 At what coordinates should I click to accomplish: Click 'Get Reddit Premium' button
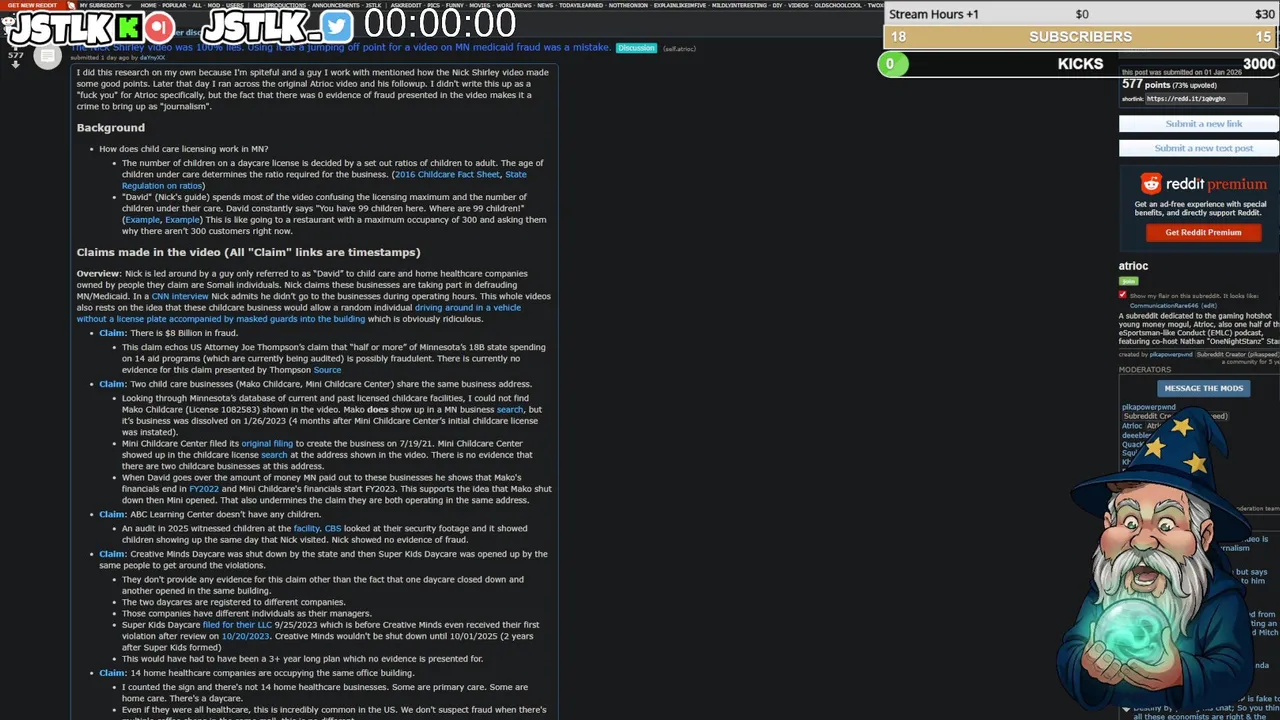click(1203, 232)
